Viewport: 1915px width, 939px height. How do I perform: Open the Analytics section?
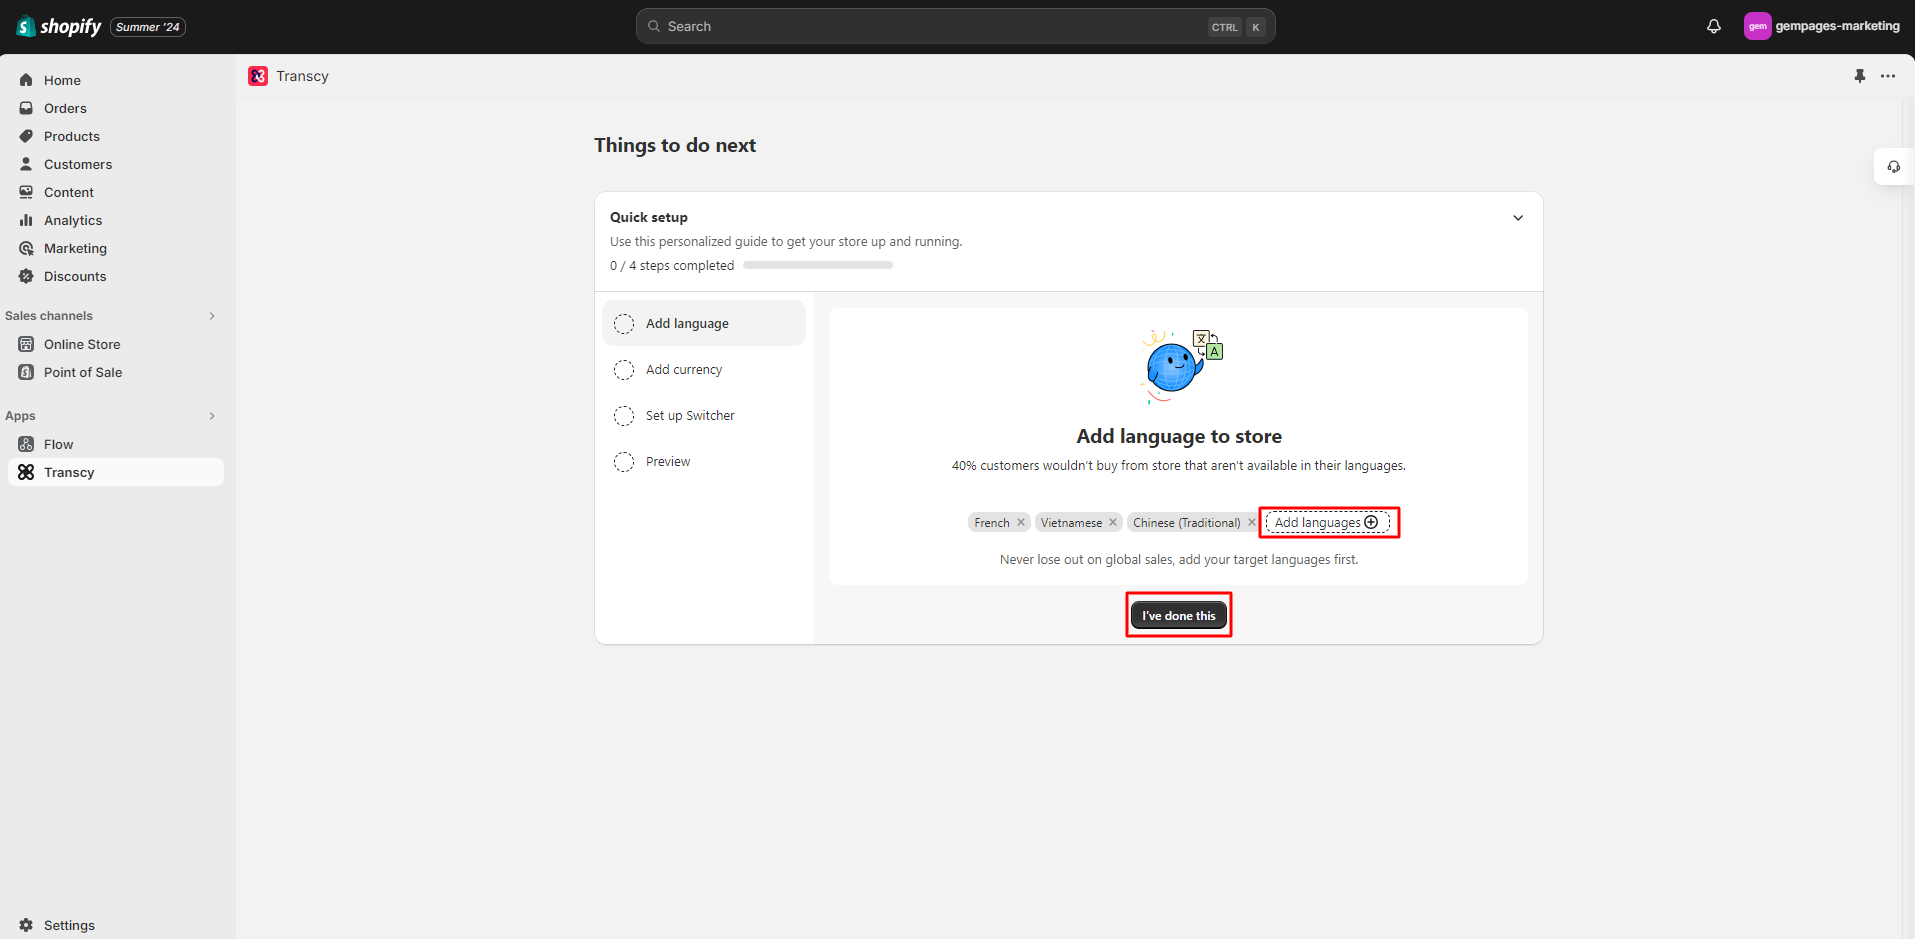[72, 220]
